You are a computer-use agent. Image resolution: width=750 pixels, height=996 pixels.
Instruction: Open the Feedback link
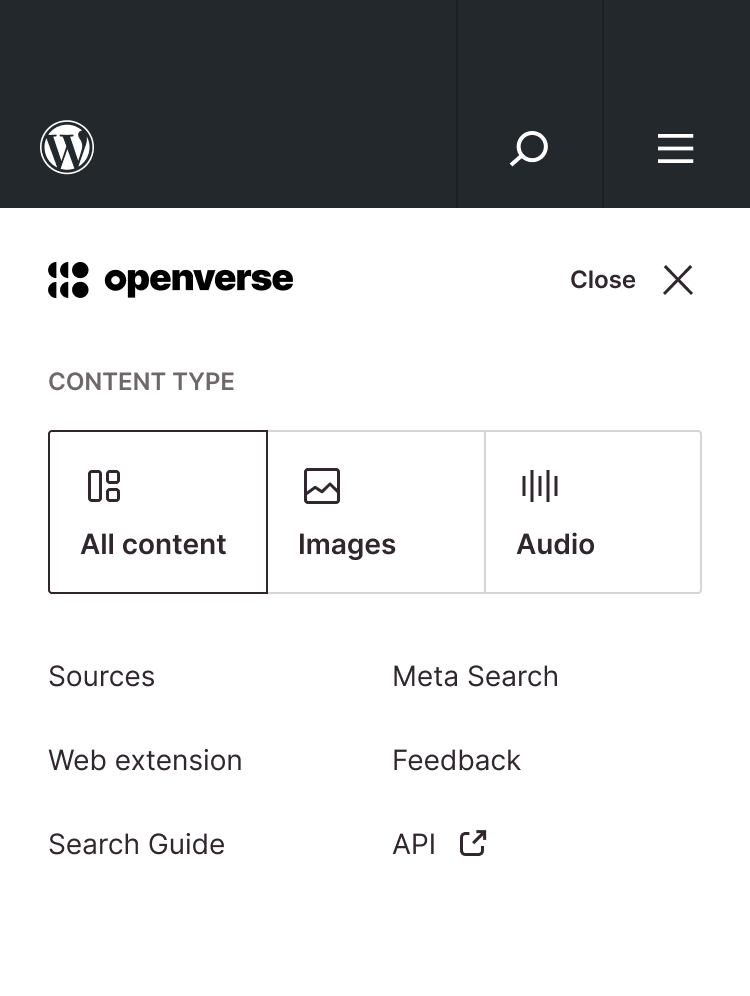click(456, 761)
